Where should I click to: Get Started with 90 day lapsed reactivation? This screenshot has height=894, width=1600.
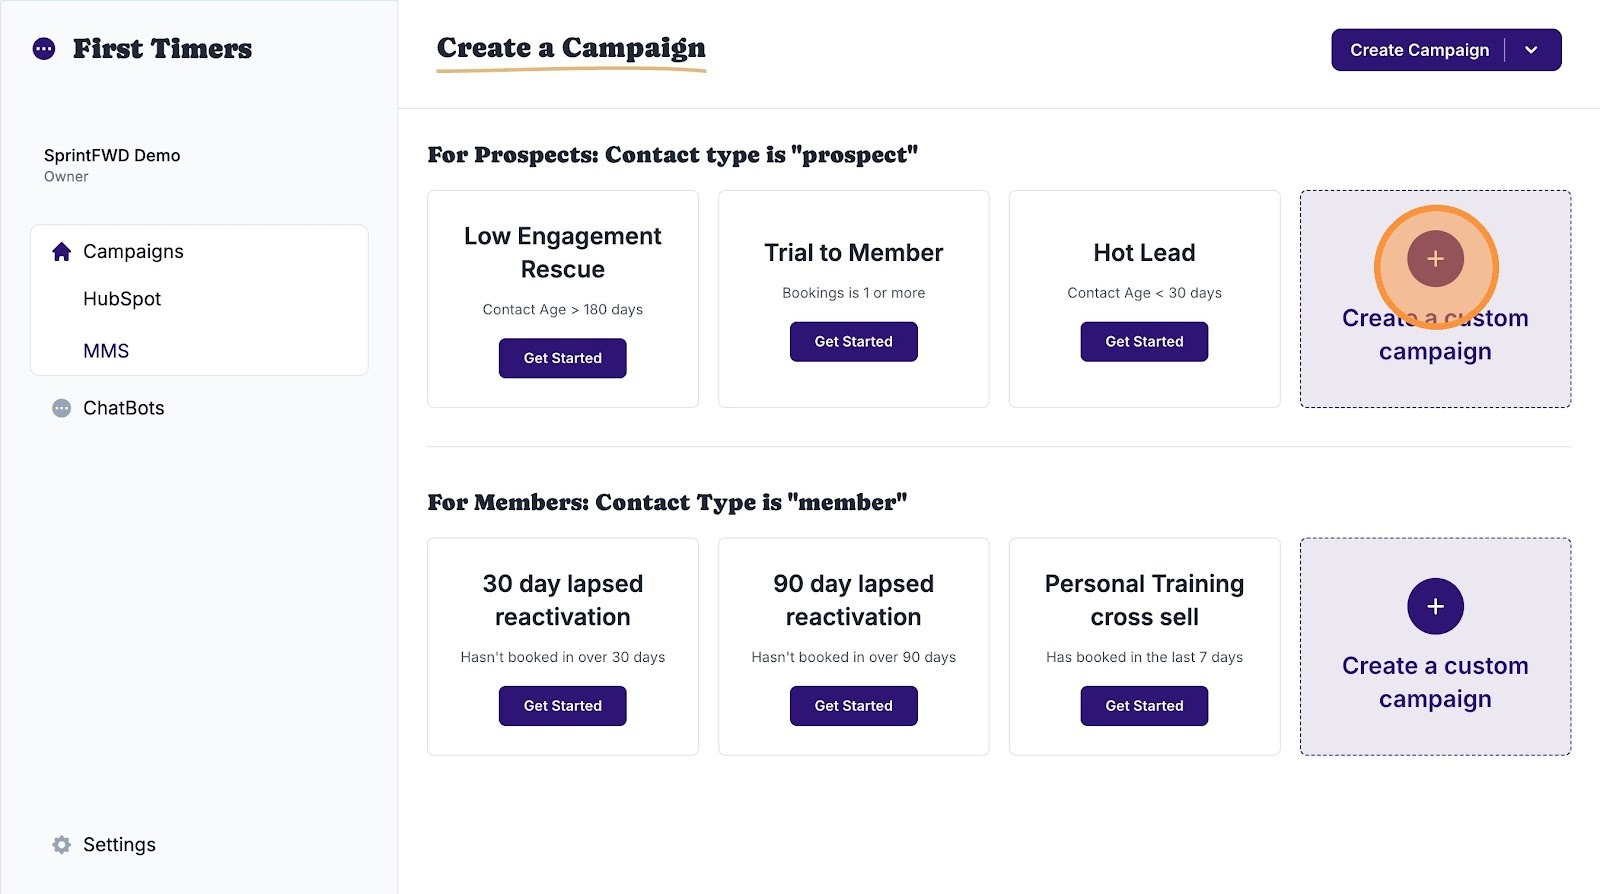click(x=854, y=706)
